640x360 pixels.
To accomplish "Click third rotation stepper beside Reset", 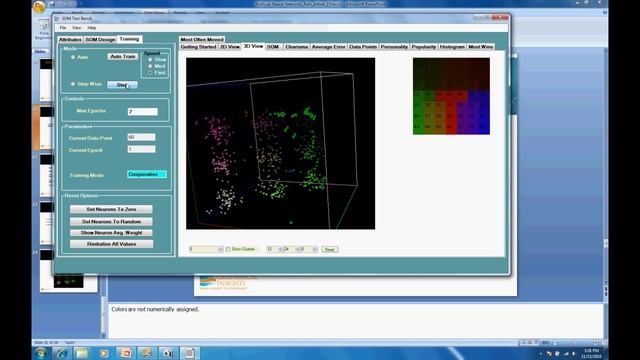I will pyautogui.click(x=309, y=249).
